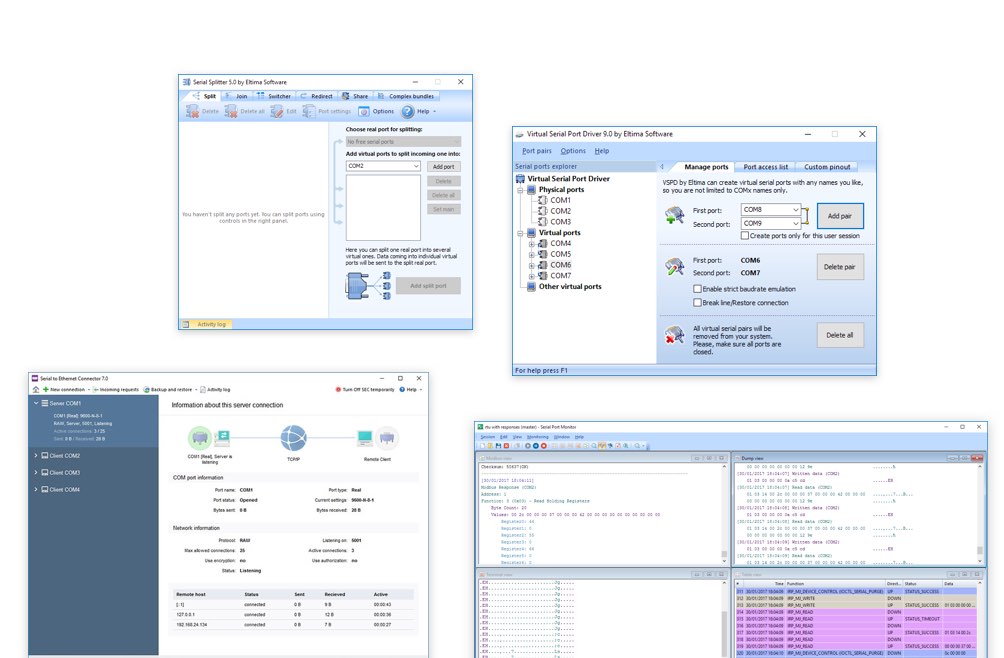This screenshot has height=658, width=1004.
Task: Click the save icon in Serial Port Monitor toolbar
Action: click(x=498, y=445)
